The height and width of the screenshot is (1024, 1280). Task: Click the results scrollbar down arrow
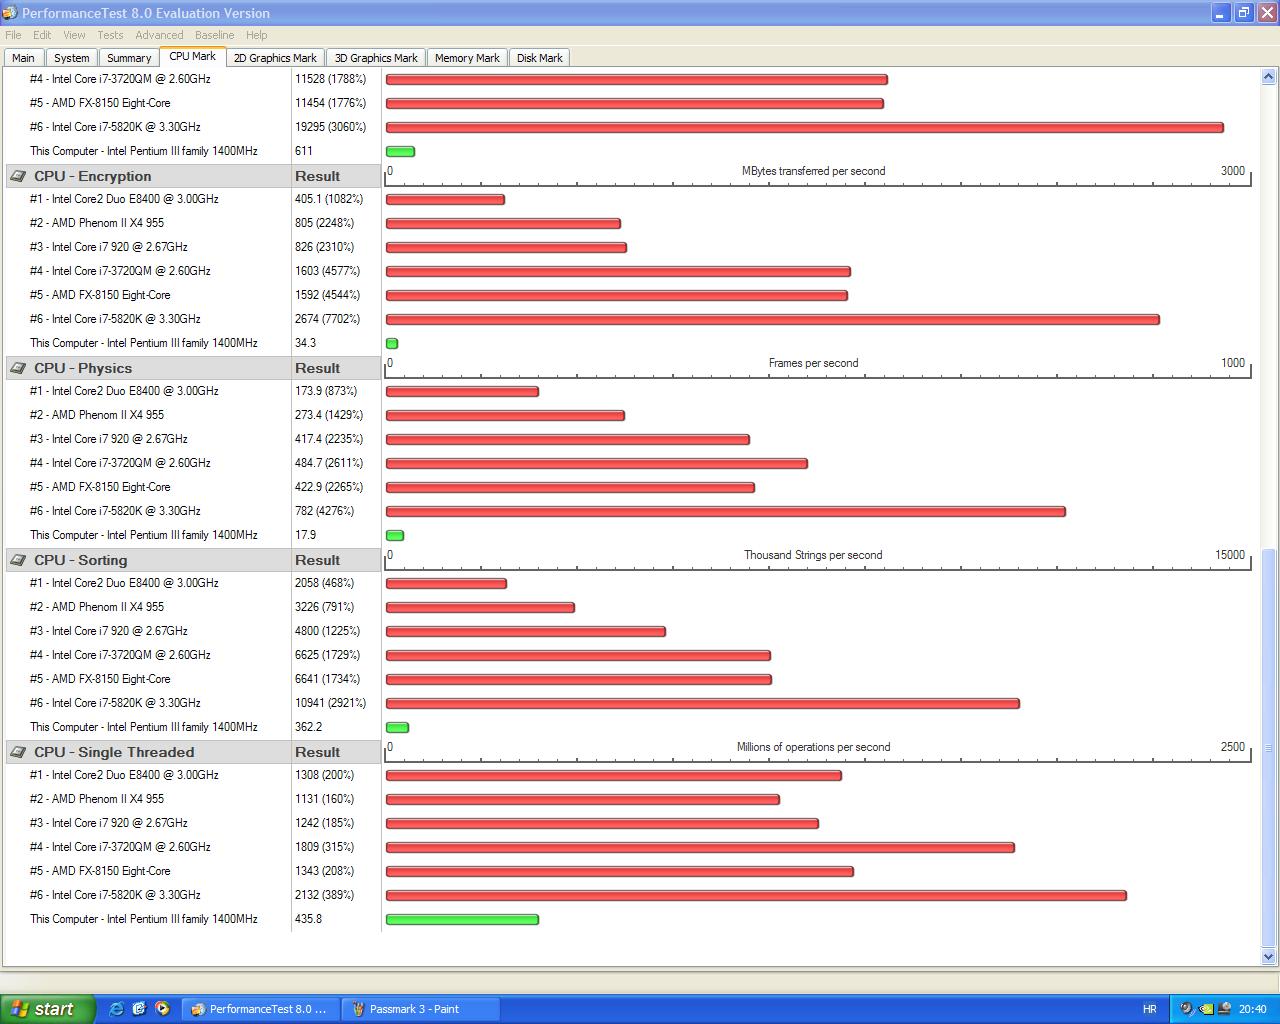click(x=1269, y=957)
